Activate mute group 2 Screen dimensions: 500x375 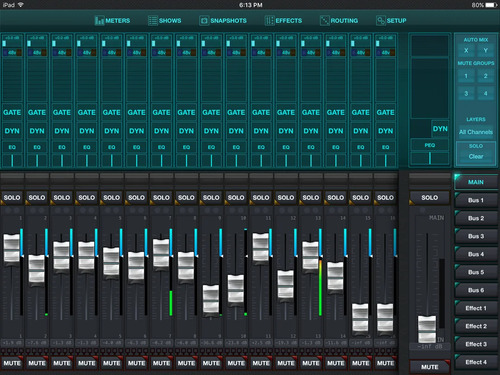(x=486, y=76)
